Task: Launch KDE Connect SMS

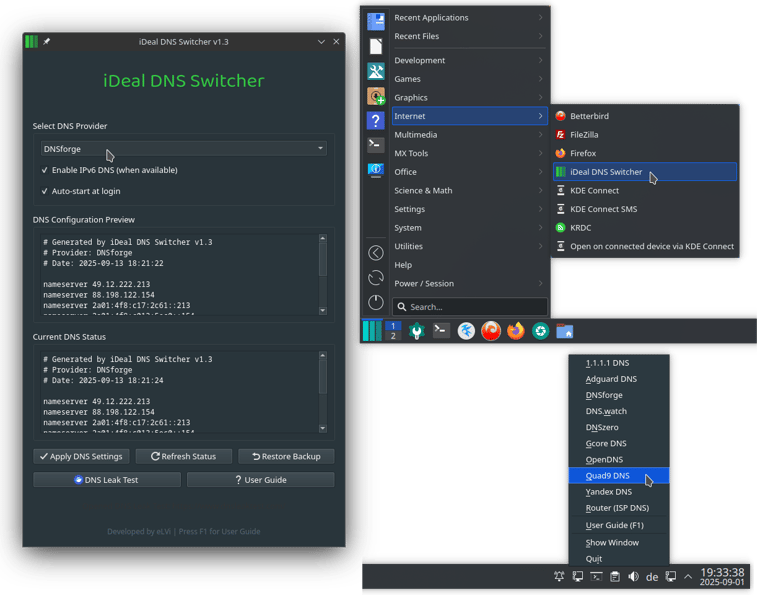Action: coord(645,209)
